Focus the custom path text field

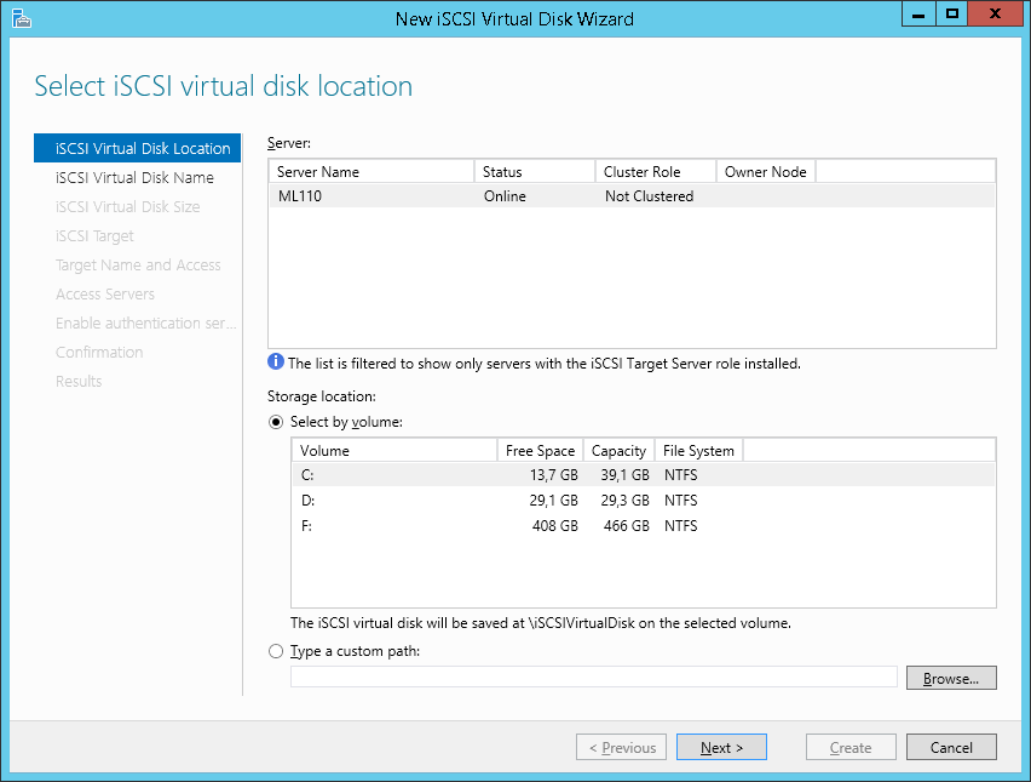593,678
